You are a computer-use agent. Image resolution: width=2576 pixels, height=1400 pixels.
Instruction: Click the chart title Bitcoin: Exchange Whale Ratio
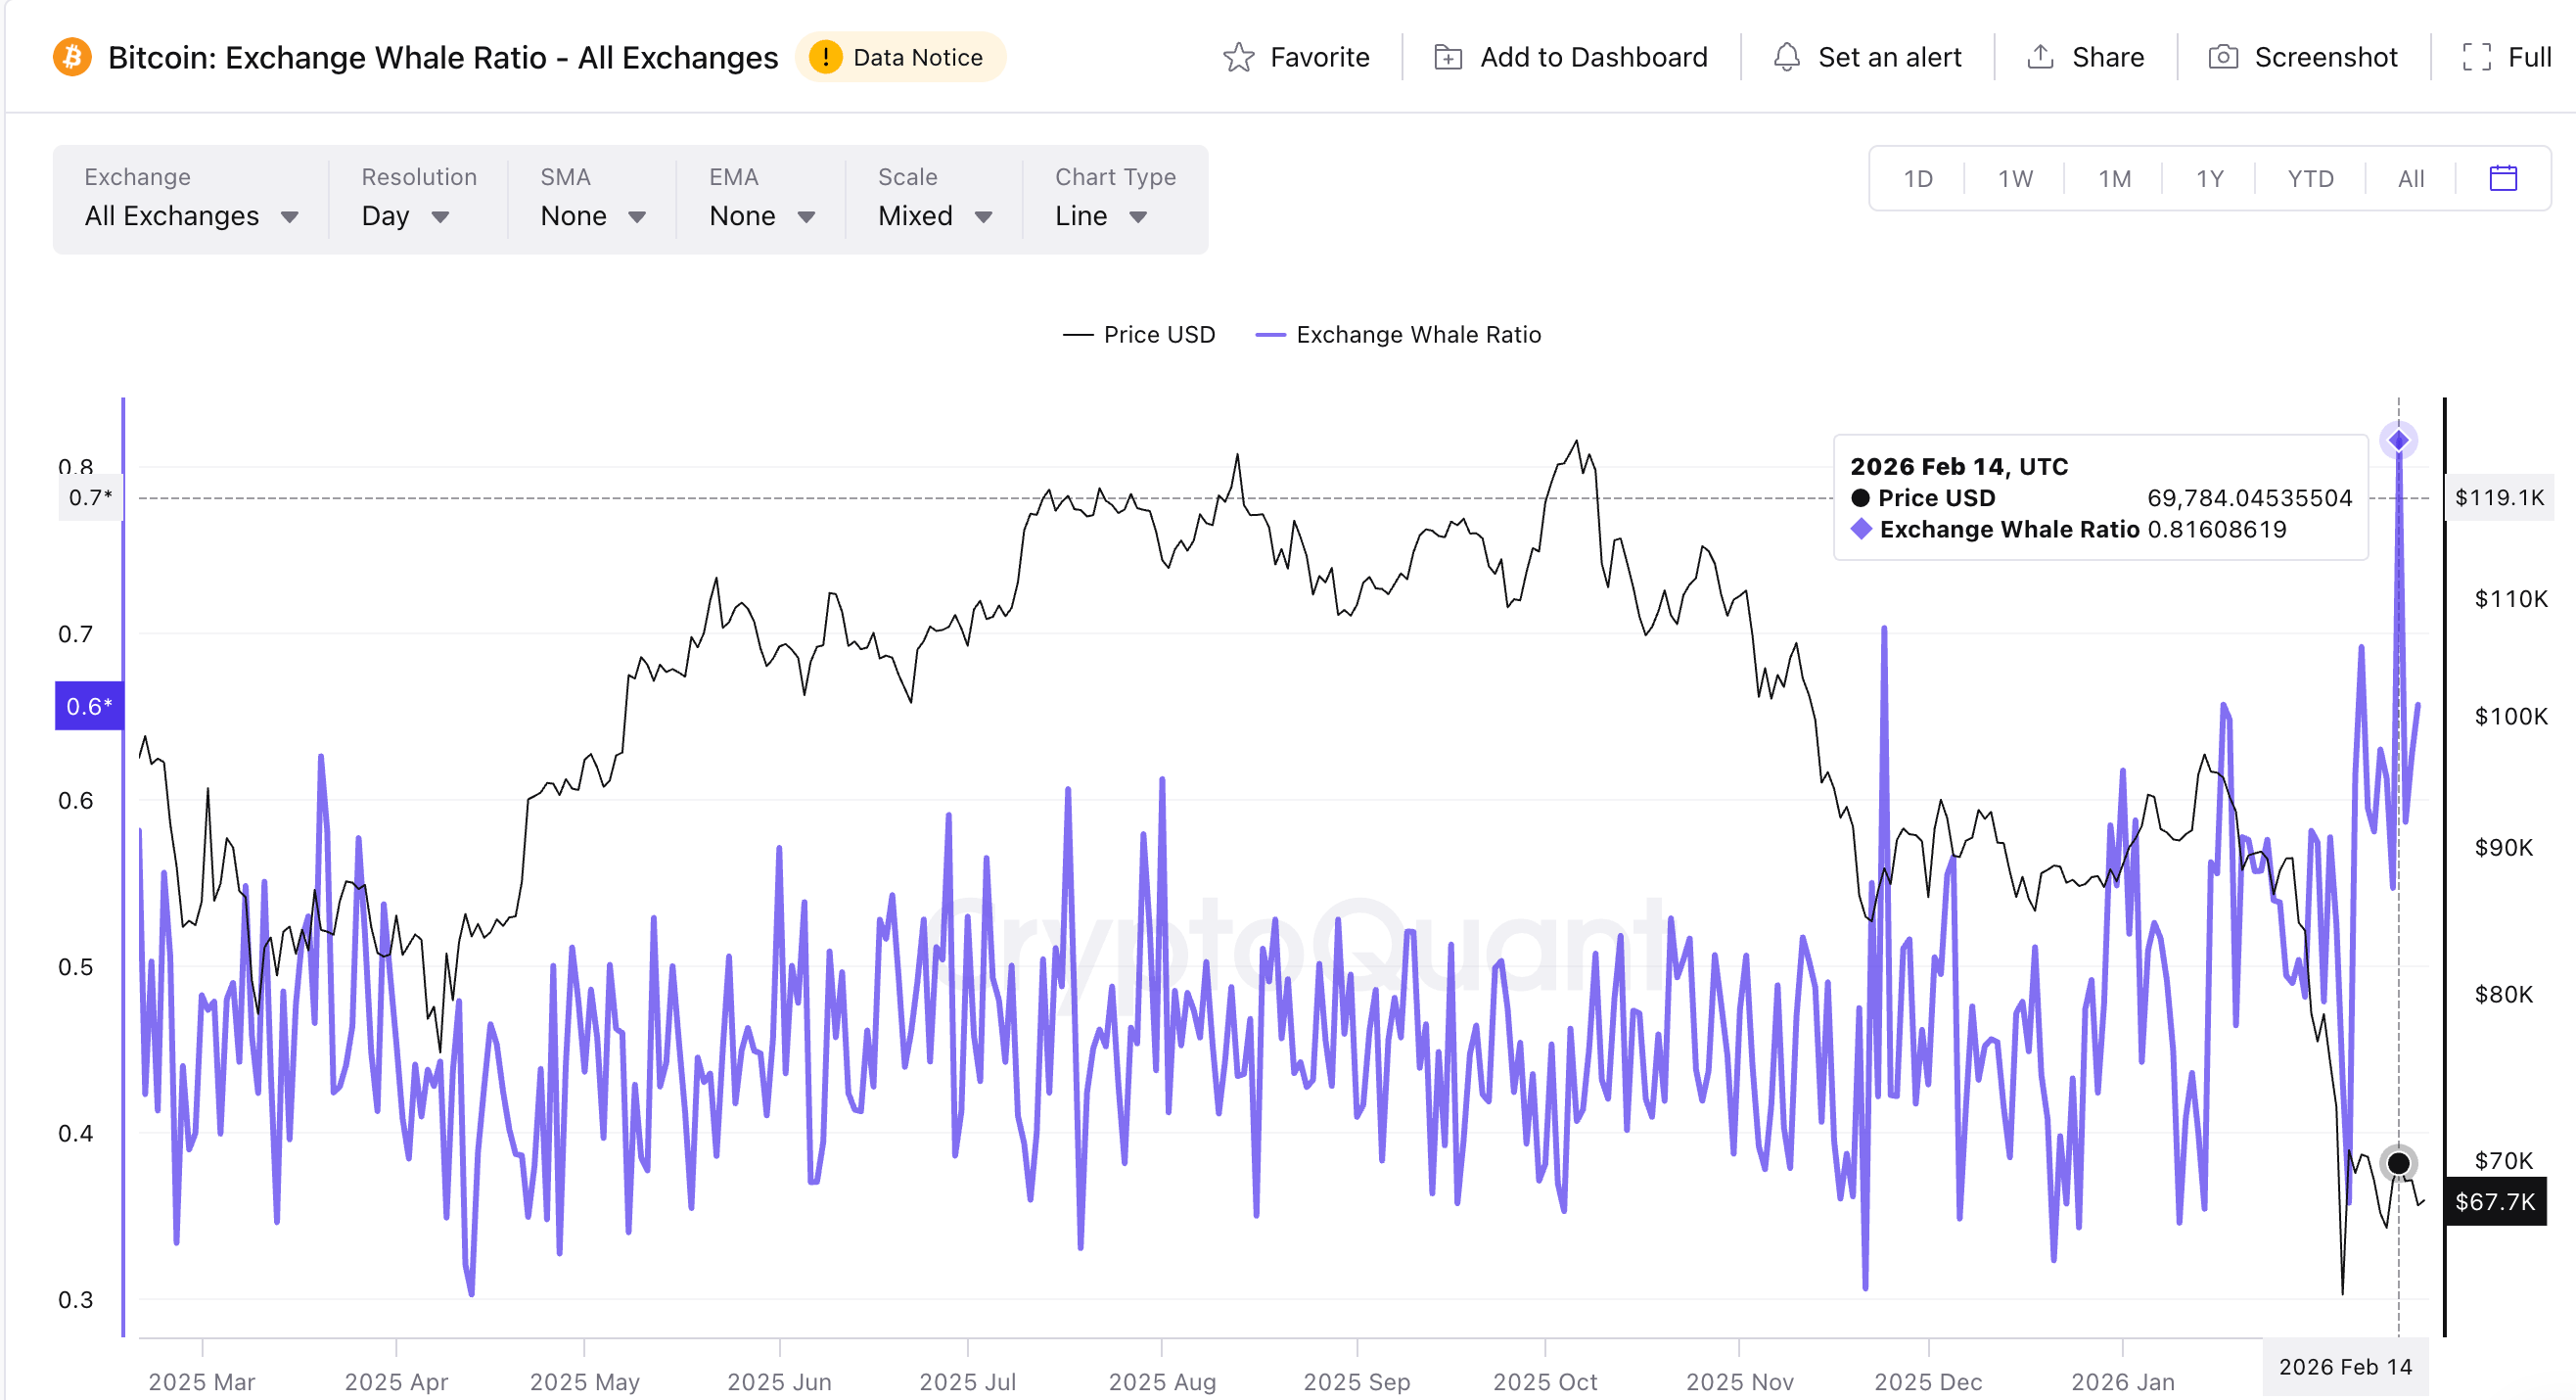(x=443, y=57)
